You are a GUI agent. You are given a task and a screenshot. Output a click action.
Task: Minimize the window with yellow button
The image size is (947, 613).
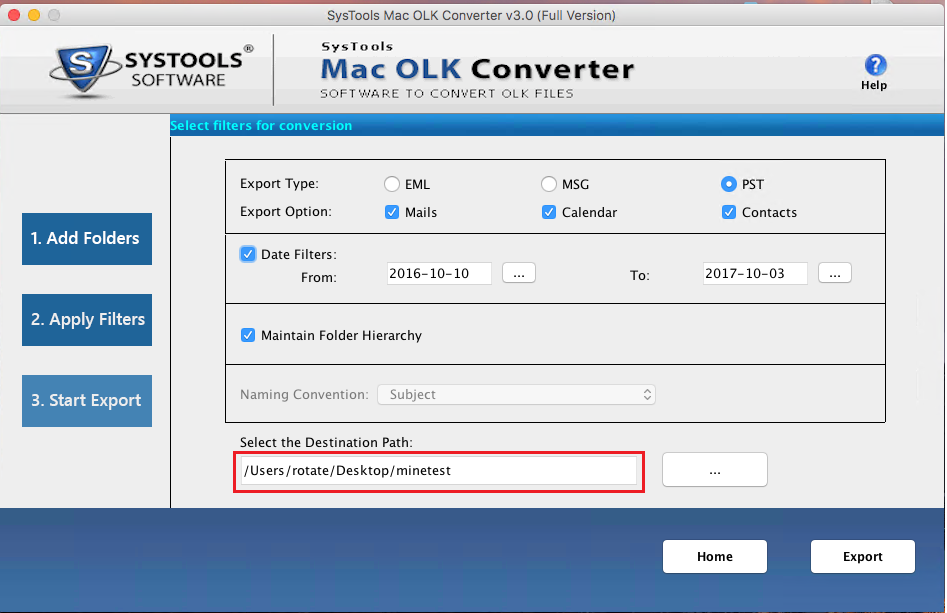coord(34,15)
